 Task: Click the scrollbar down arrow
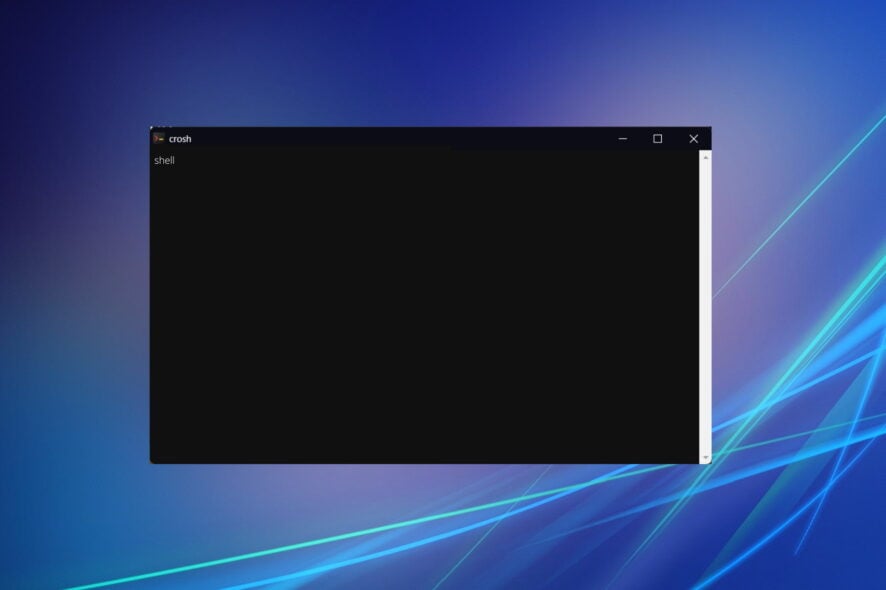point(705,457)
